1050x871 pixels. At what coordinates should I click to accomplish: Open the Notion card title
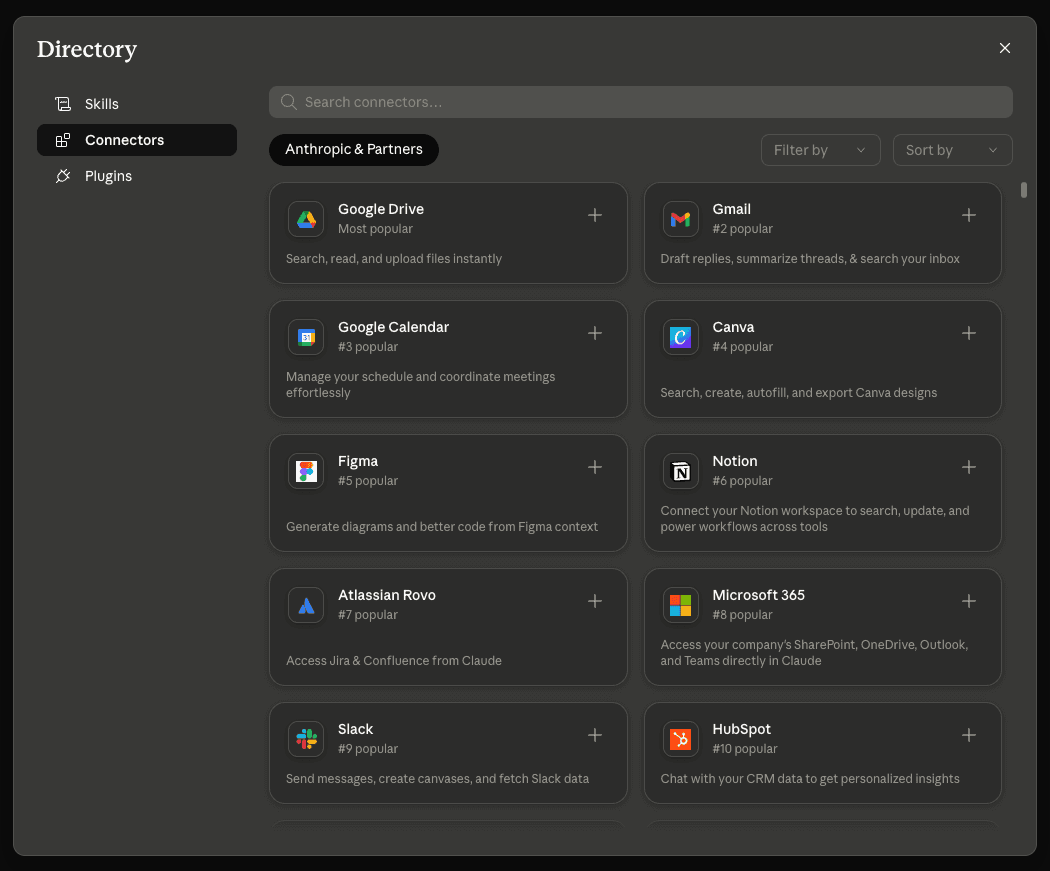click(735, 461)
